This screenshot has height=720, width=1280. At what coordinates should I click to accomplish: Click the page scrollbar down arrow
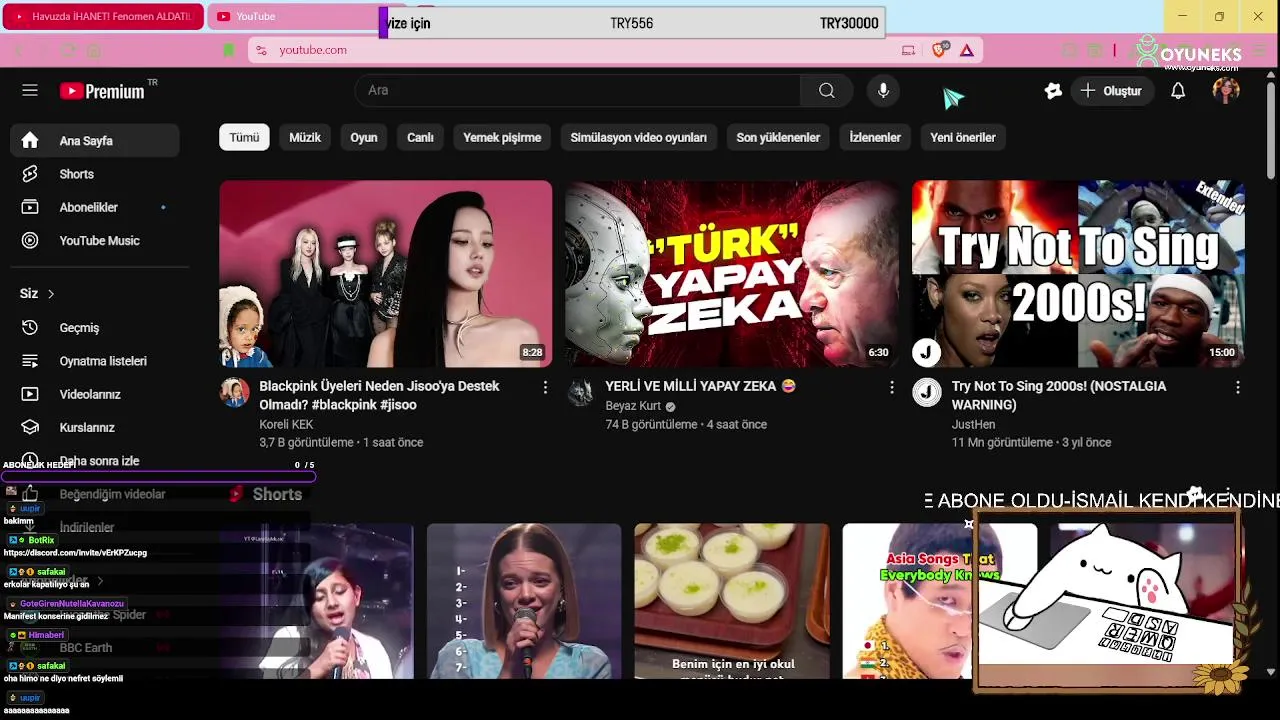click(x=1271, y=672)
